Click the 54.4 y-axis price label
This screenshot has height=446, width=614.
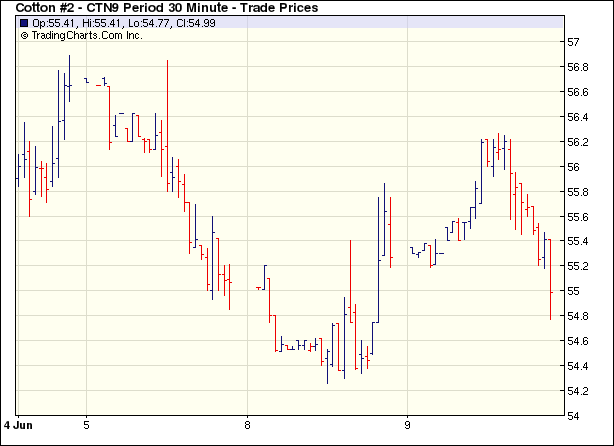(578, 366)
